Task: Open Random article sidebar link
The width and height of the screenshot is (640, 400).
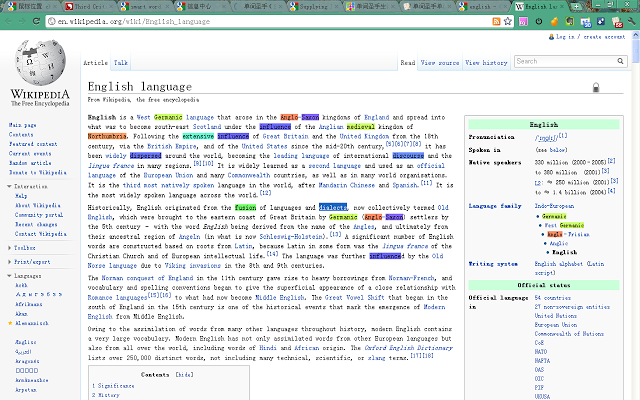Action: pos(30,163)
